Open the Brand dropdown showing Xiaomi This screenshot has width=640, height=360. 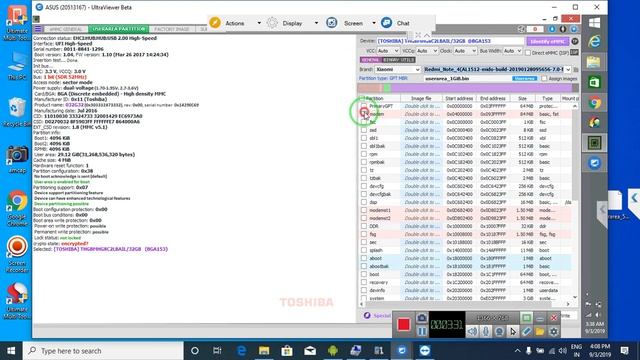(398, 69)
